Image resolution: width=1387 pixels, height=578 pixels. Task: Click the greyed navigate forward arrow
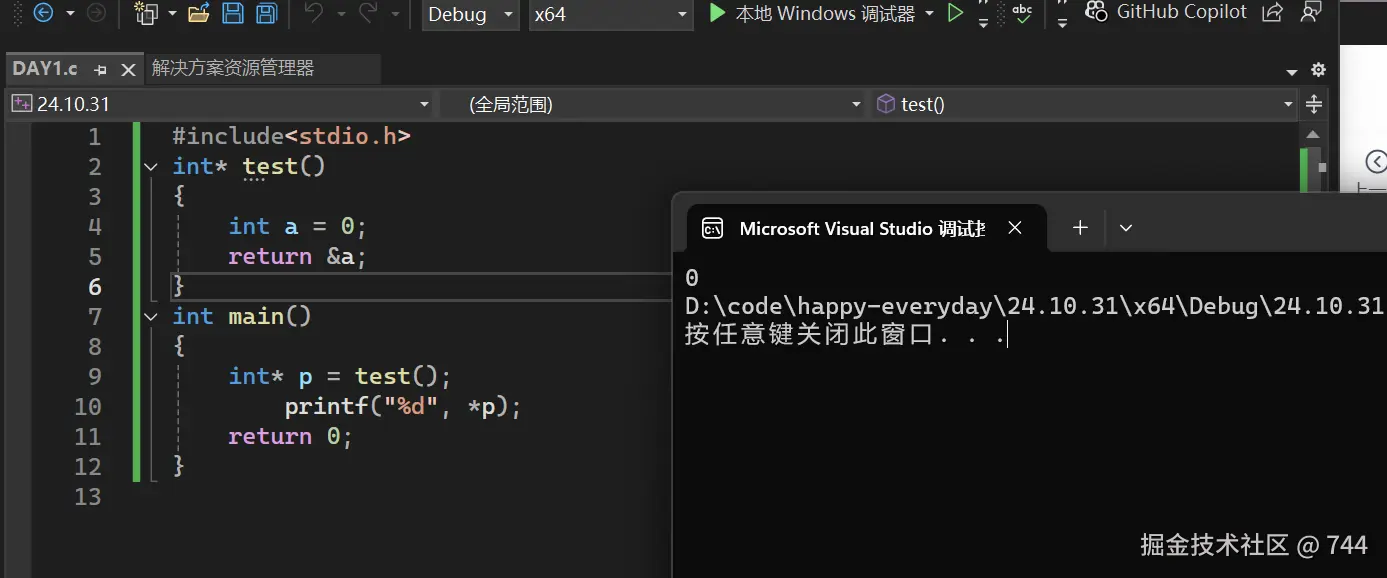[x=96, y=13]
